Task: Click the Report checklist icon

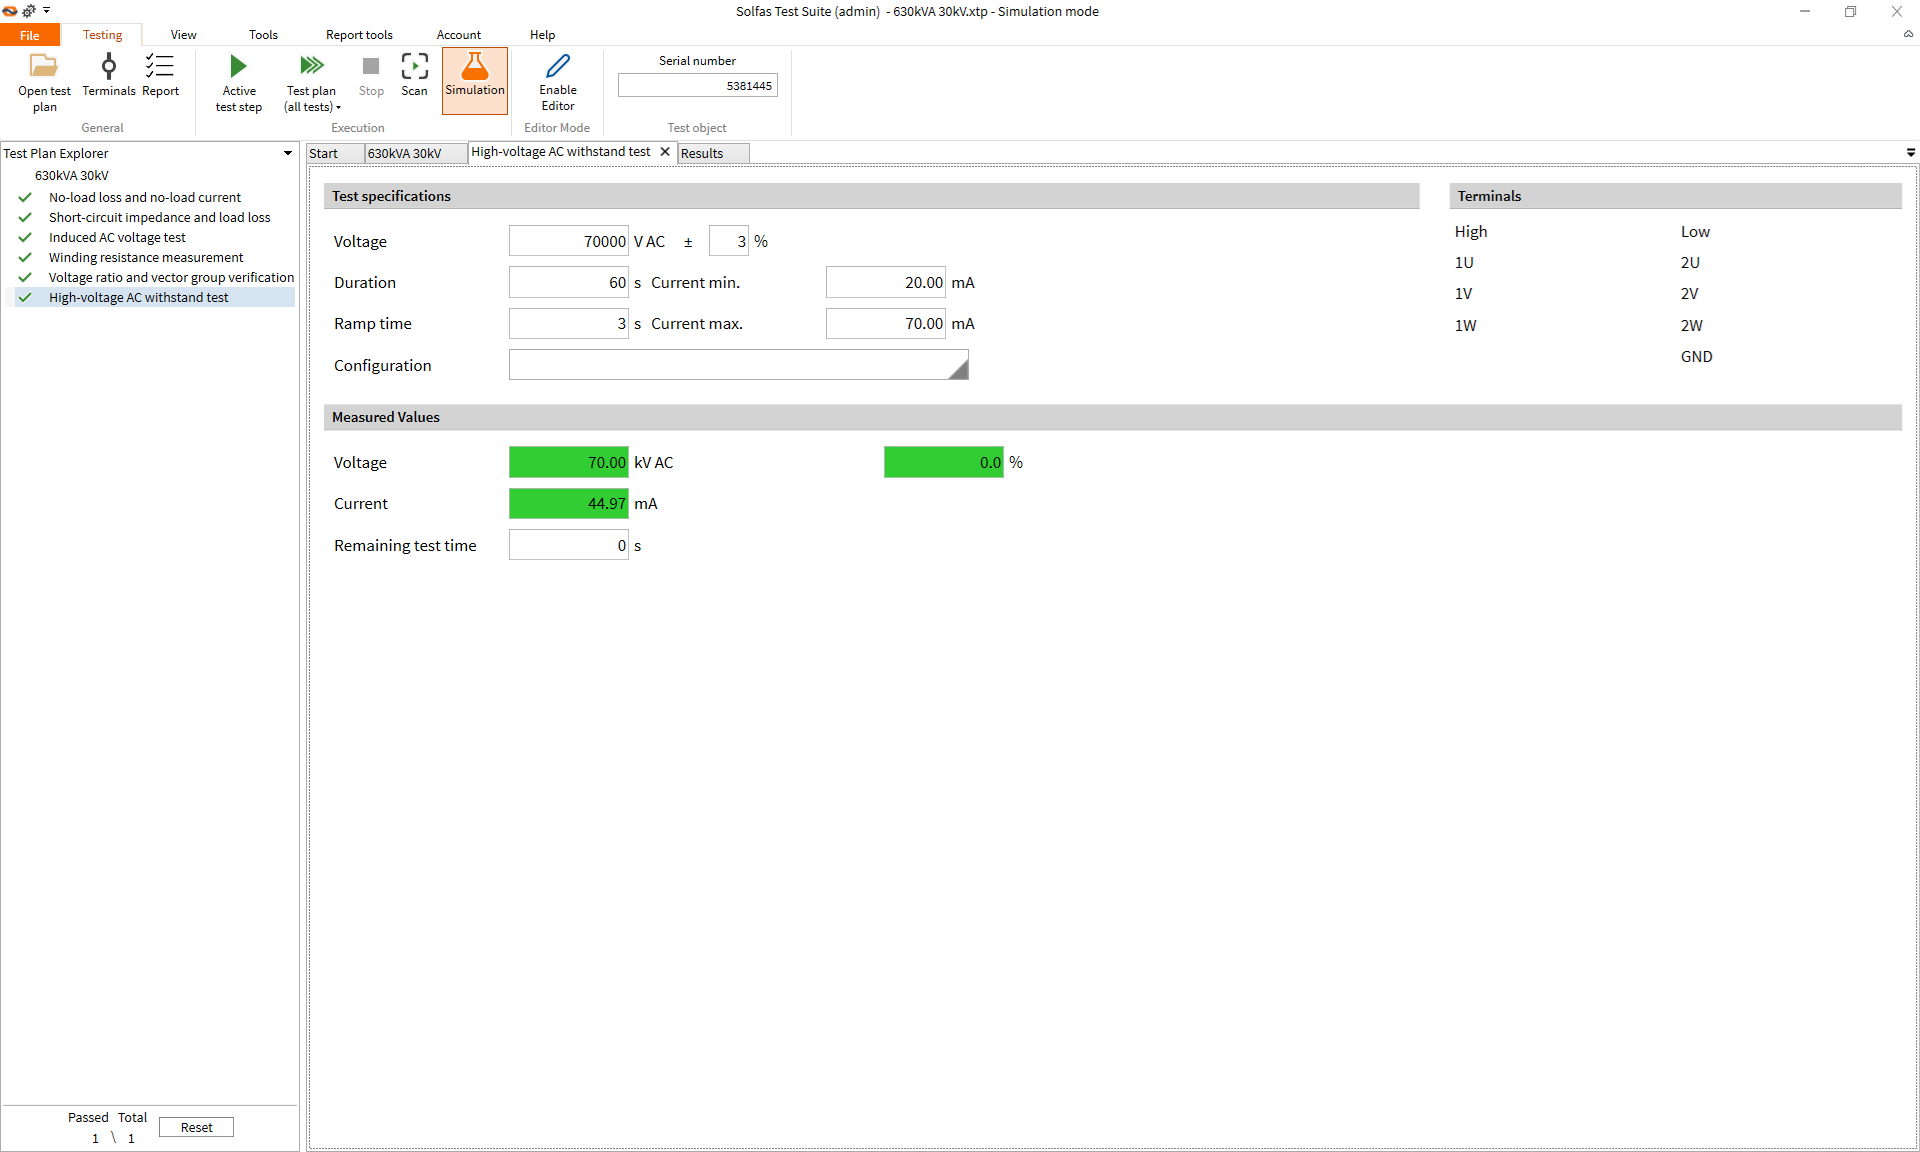Action: [x=160, y=67]
